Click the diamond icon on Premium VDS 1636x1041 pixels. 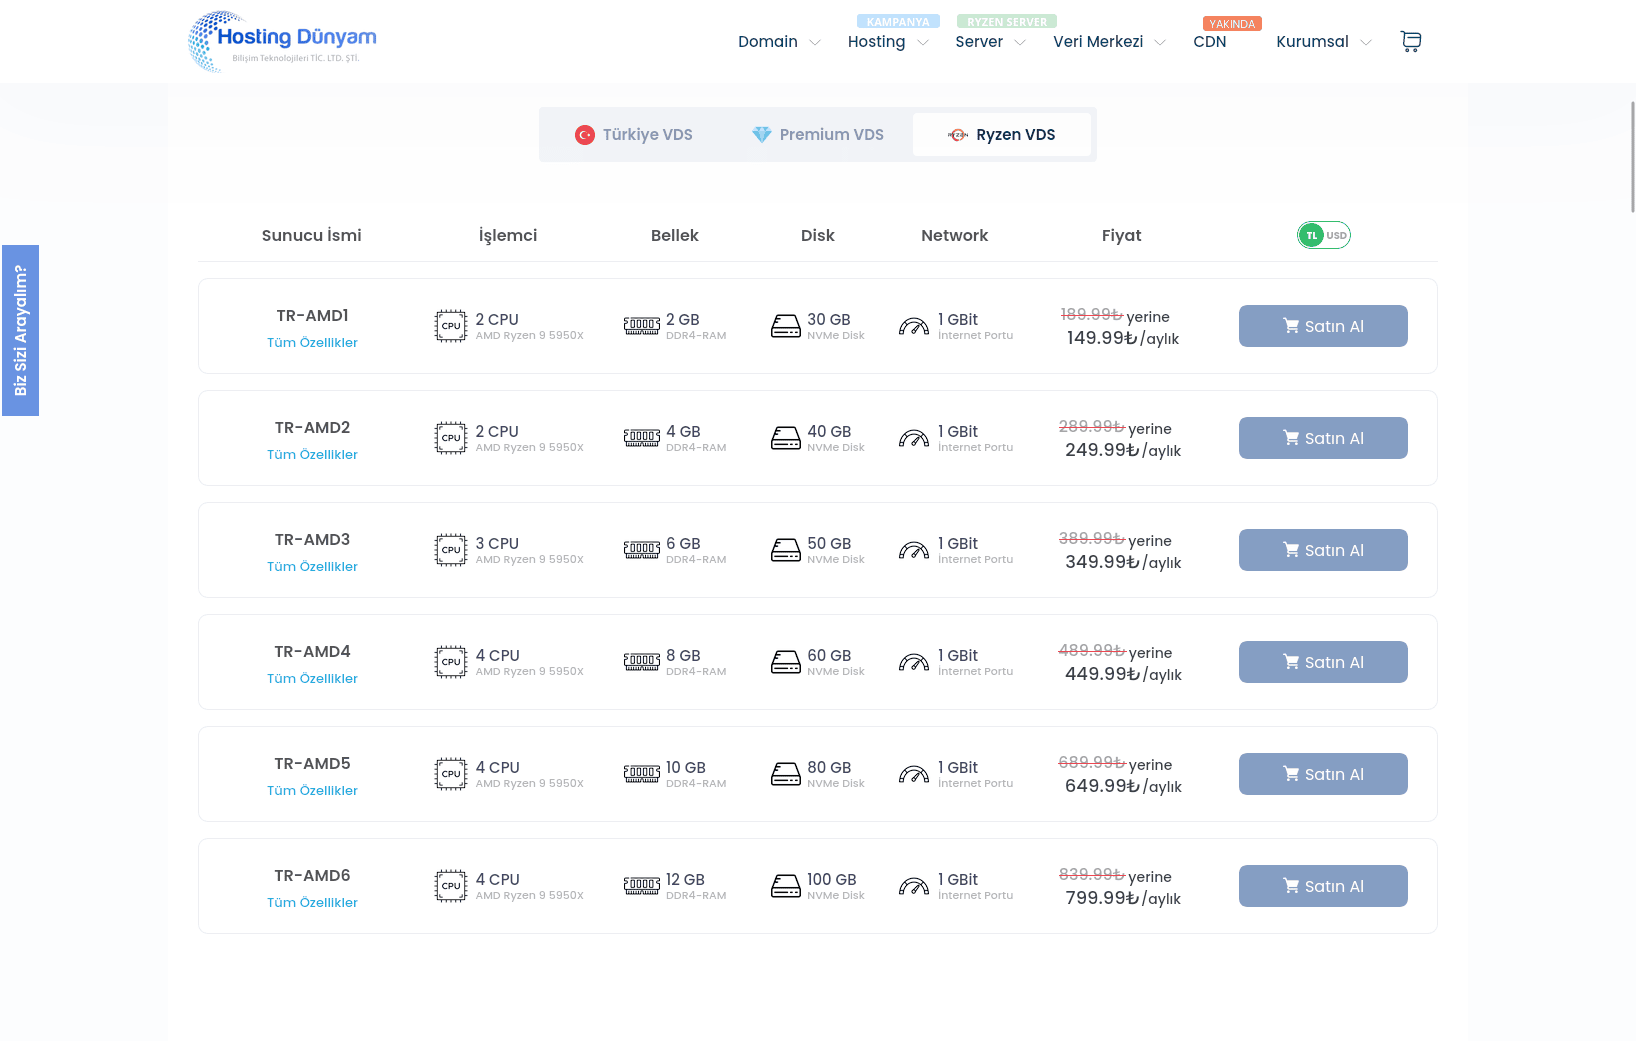(762, 135)
